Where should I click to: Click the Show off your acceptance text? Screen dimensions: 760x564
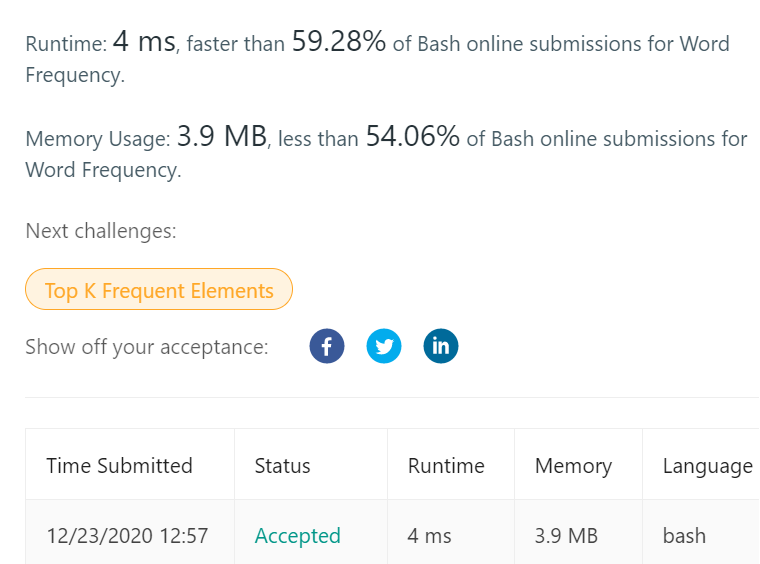click(x=147, y=347)
